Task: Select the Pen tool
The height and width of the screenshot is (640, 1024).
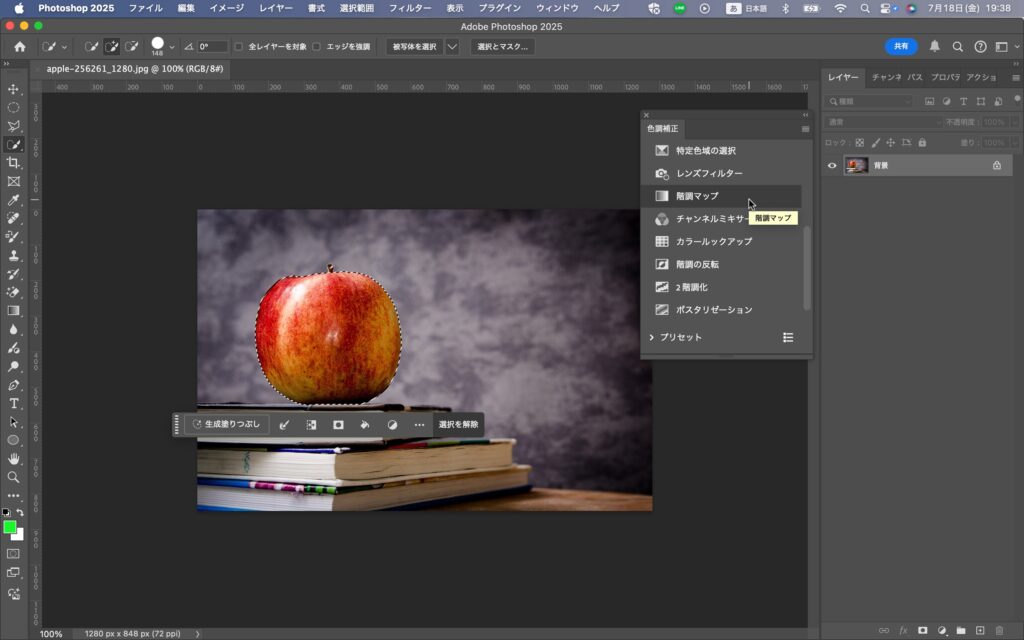Action: 13,385
